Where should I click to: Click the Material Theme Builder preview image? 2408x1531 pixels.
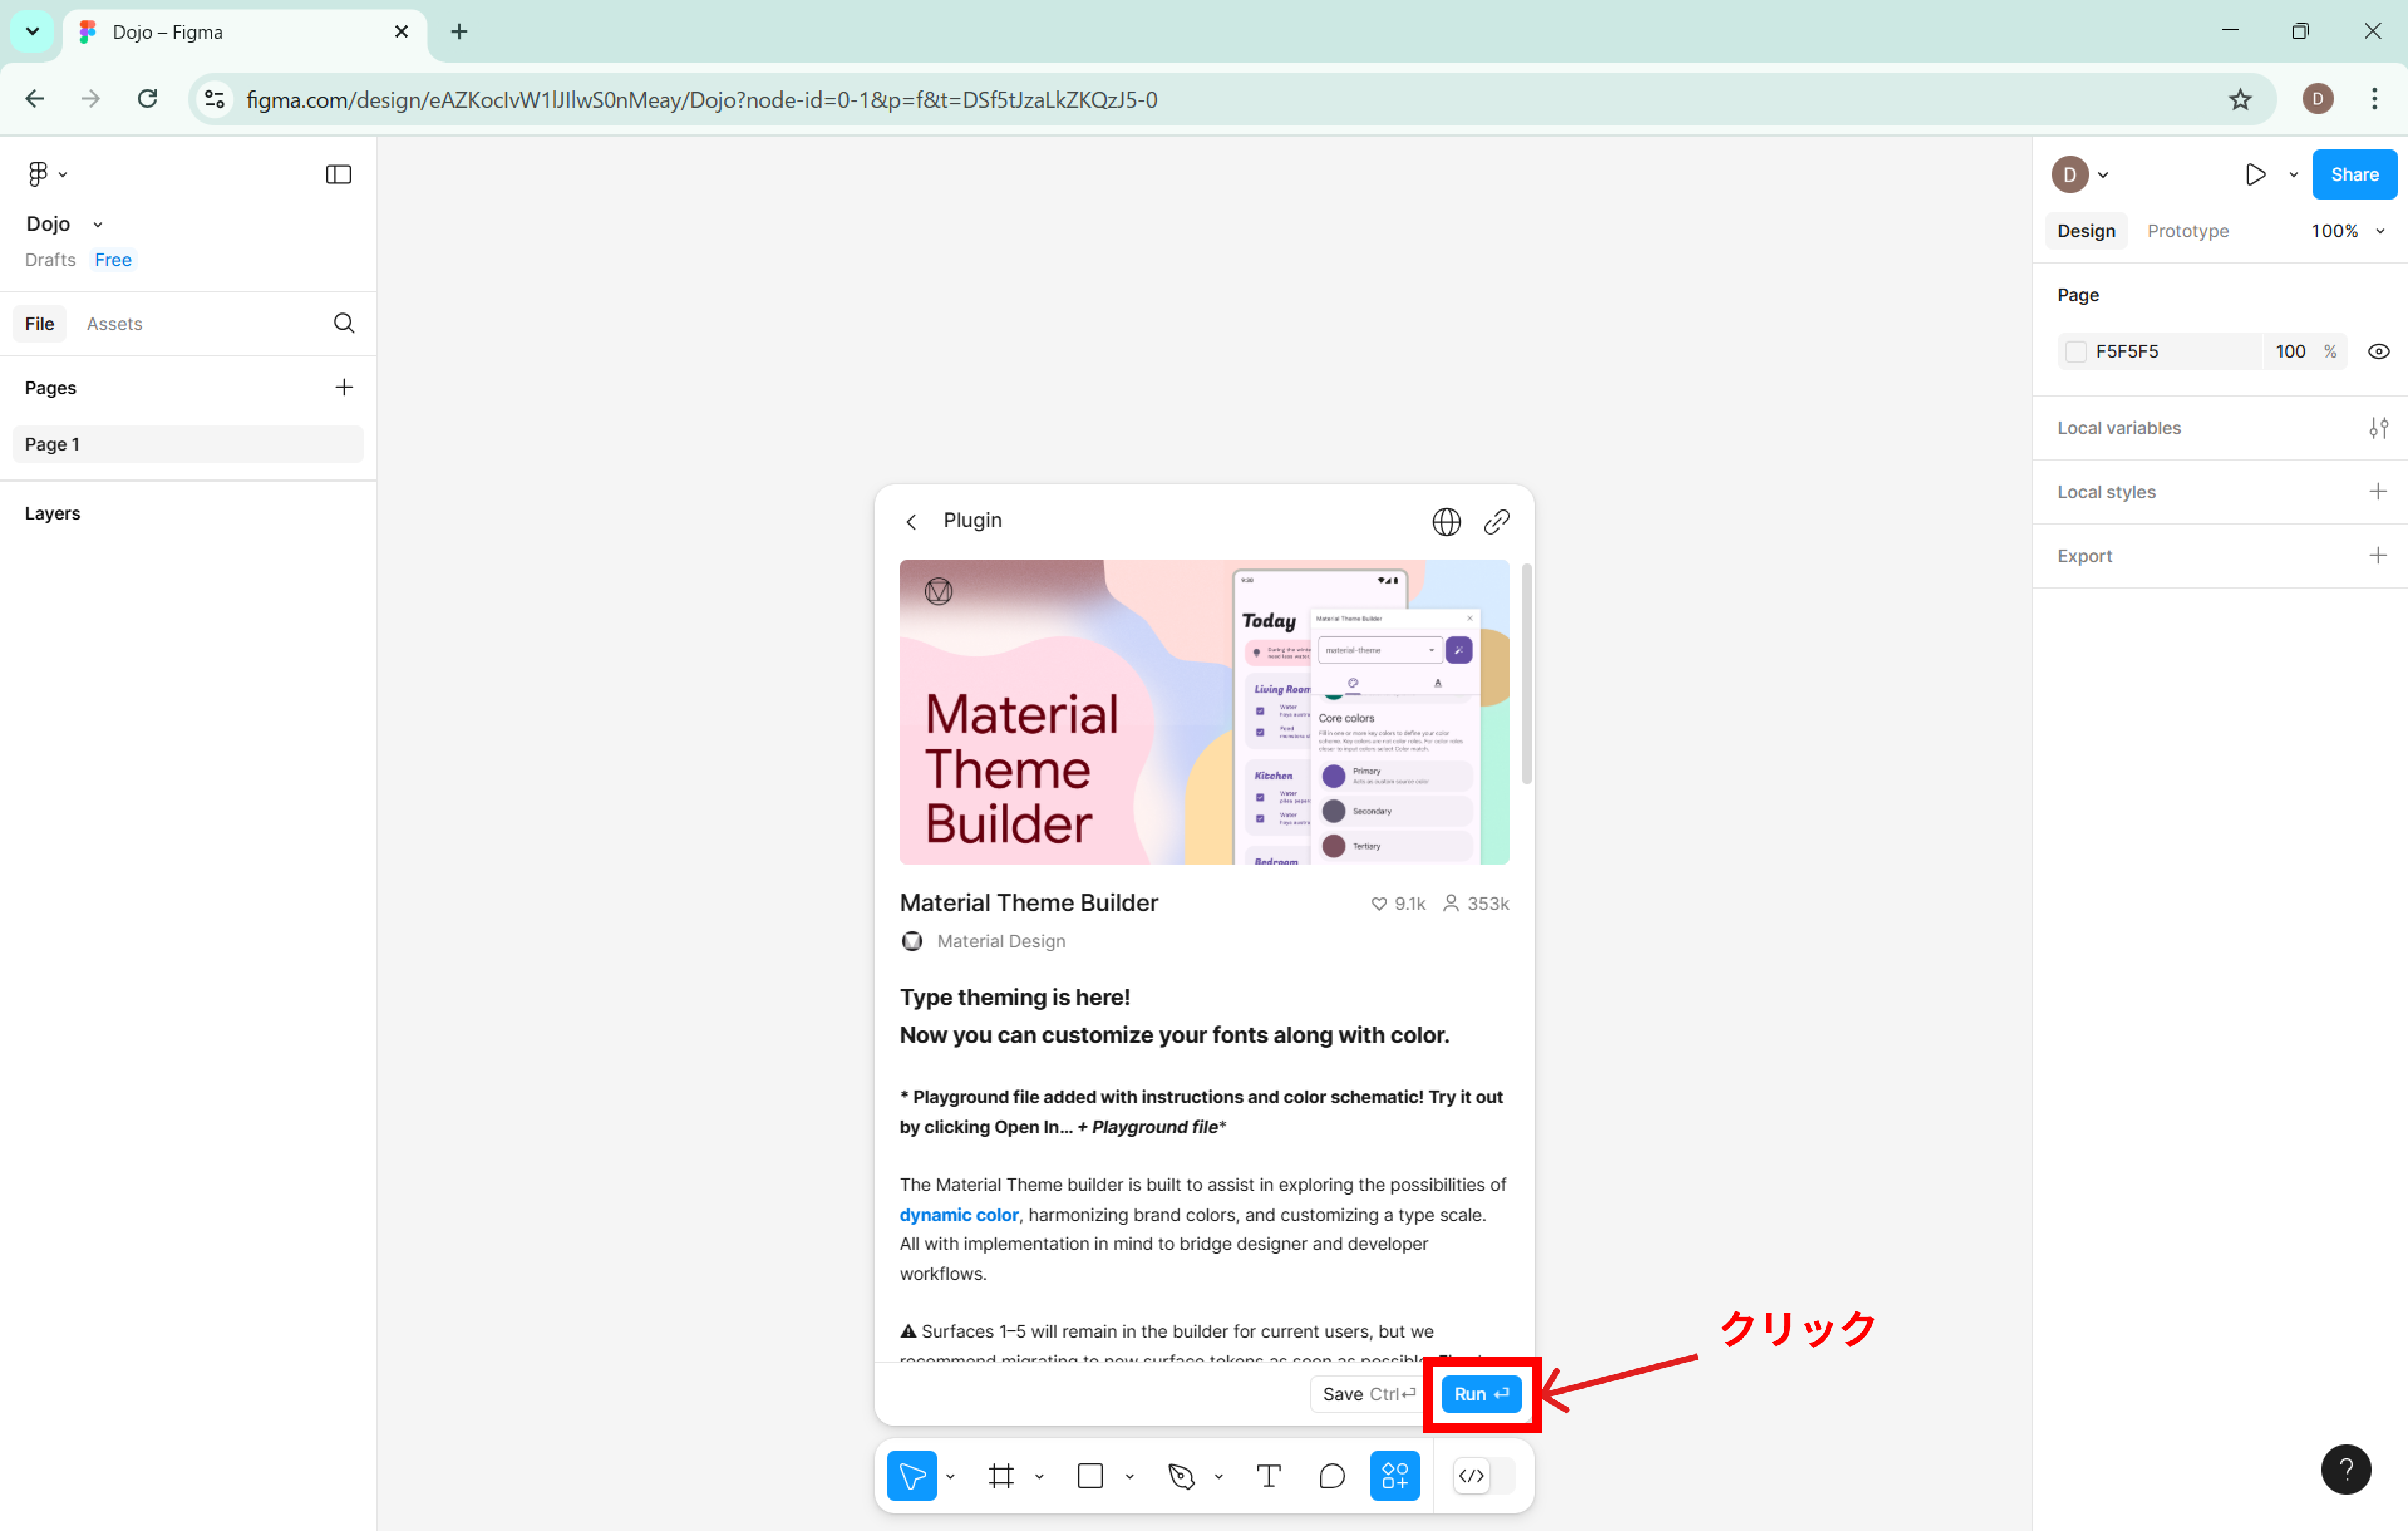tap(1203, 712)
